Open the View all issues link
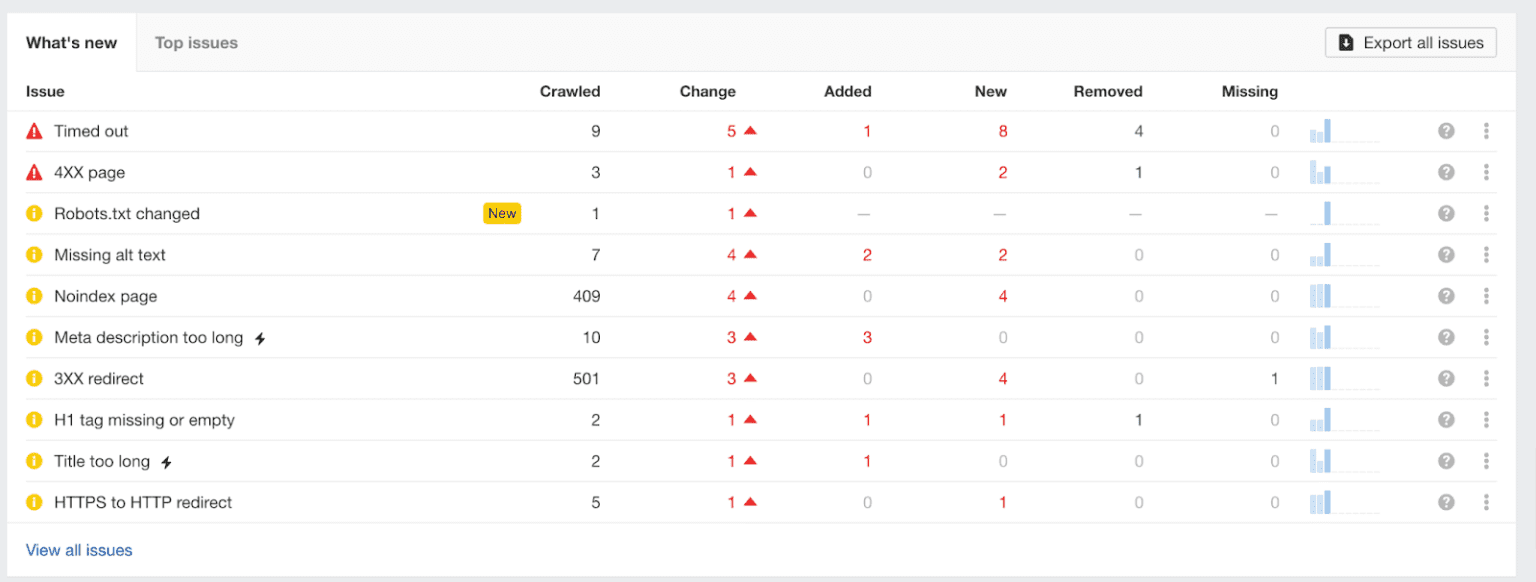 (79, 550)
